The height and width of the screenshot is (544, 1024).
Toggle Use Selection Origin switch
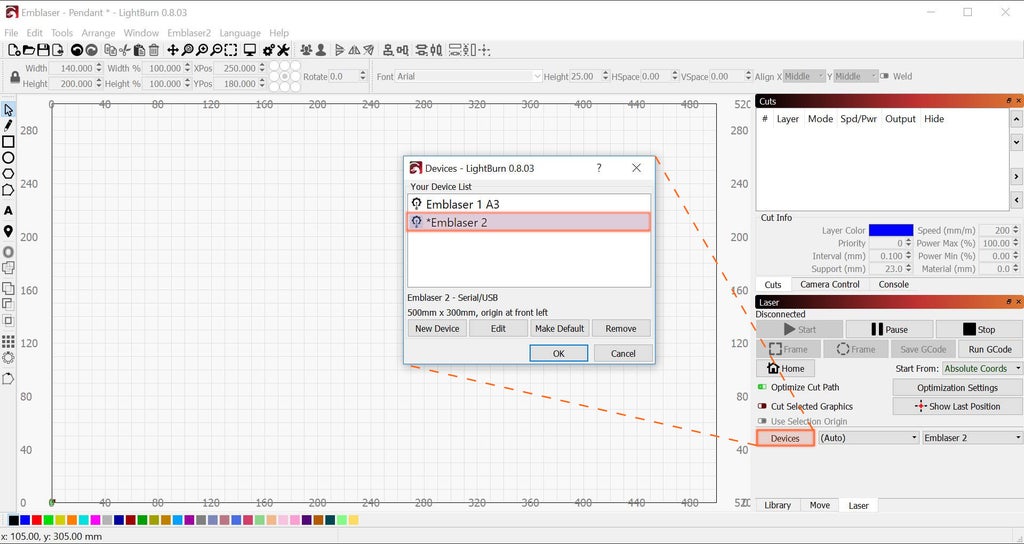coord(762,421)
